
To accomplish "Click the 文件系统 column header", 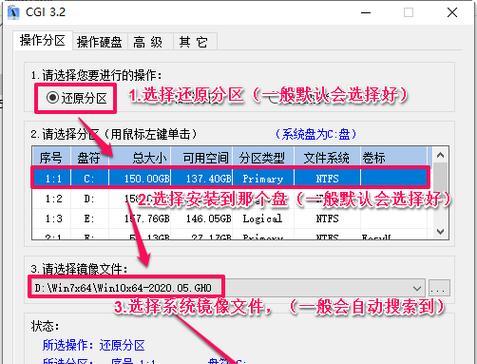I will click(327, 158).
